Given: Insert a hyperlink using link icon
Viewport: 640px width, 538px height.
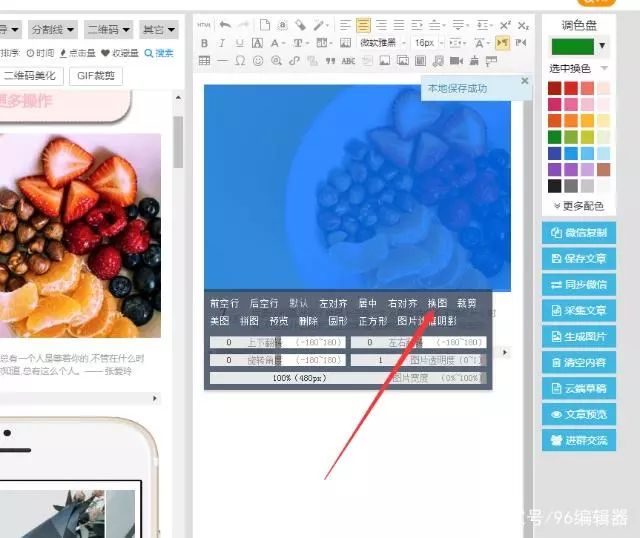Looking at the screenshot, I should 294,61.
